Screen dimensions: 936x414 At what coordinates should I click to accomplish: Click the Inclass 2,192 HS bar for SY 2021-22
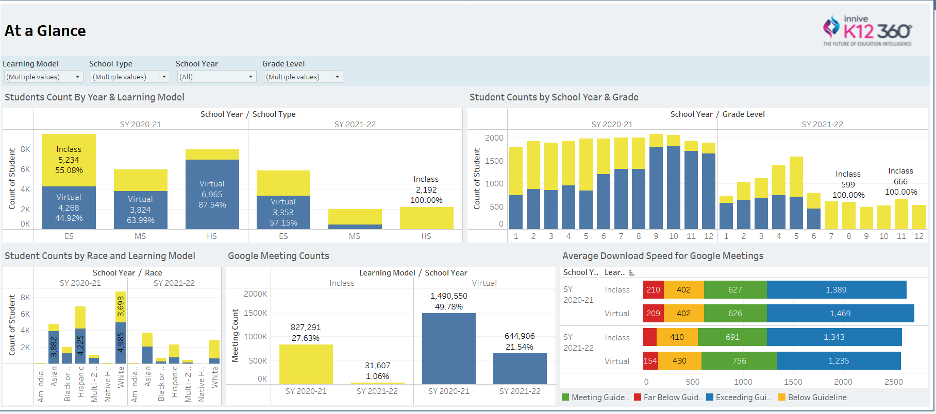[x=426, y=218]
